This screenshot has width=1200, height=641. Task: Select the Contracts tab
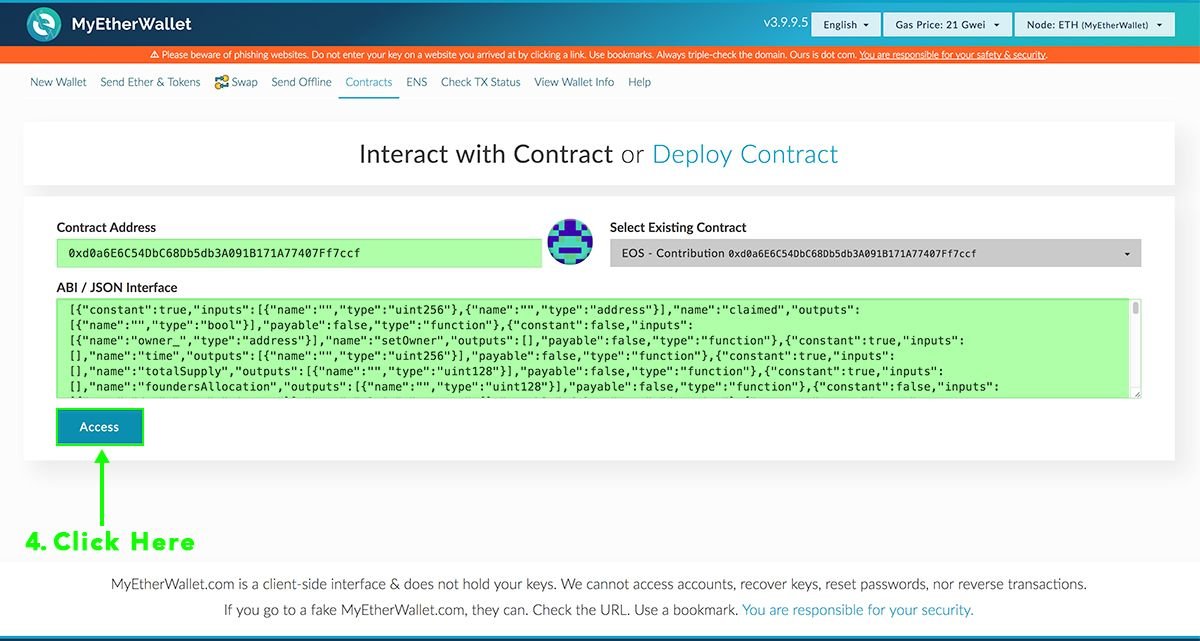(x=369, y=82)
